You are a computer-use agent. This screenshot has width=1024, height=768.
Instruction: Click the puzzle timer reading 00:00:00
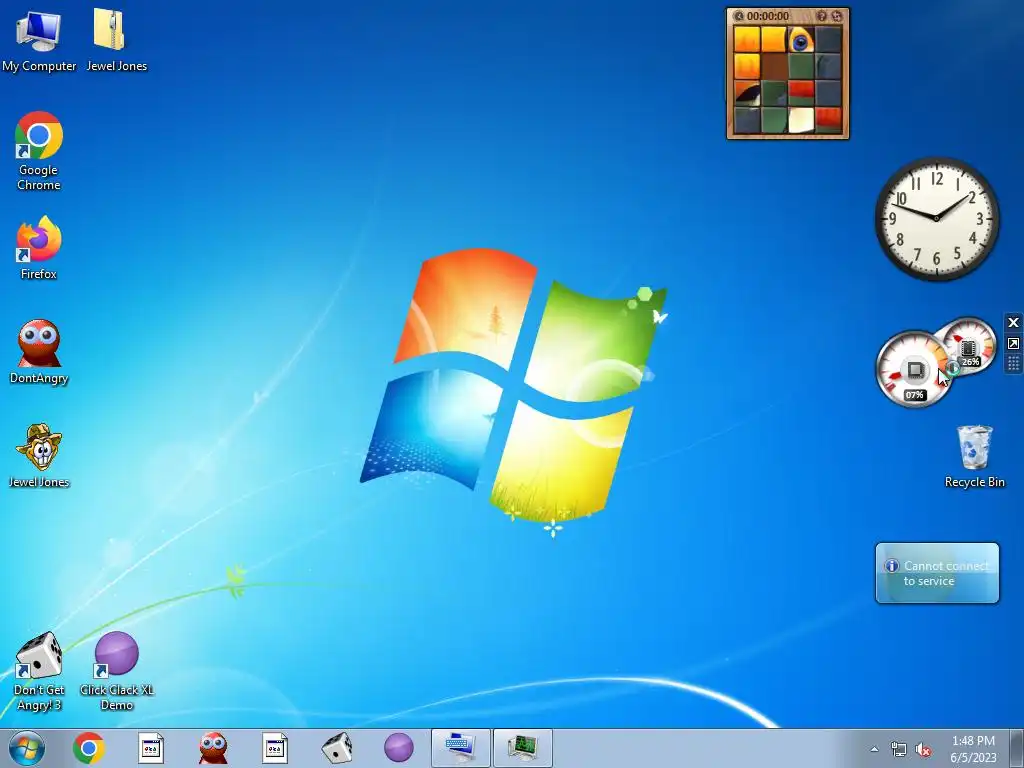click(767, 16)
